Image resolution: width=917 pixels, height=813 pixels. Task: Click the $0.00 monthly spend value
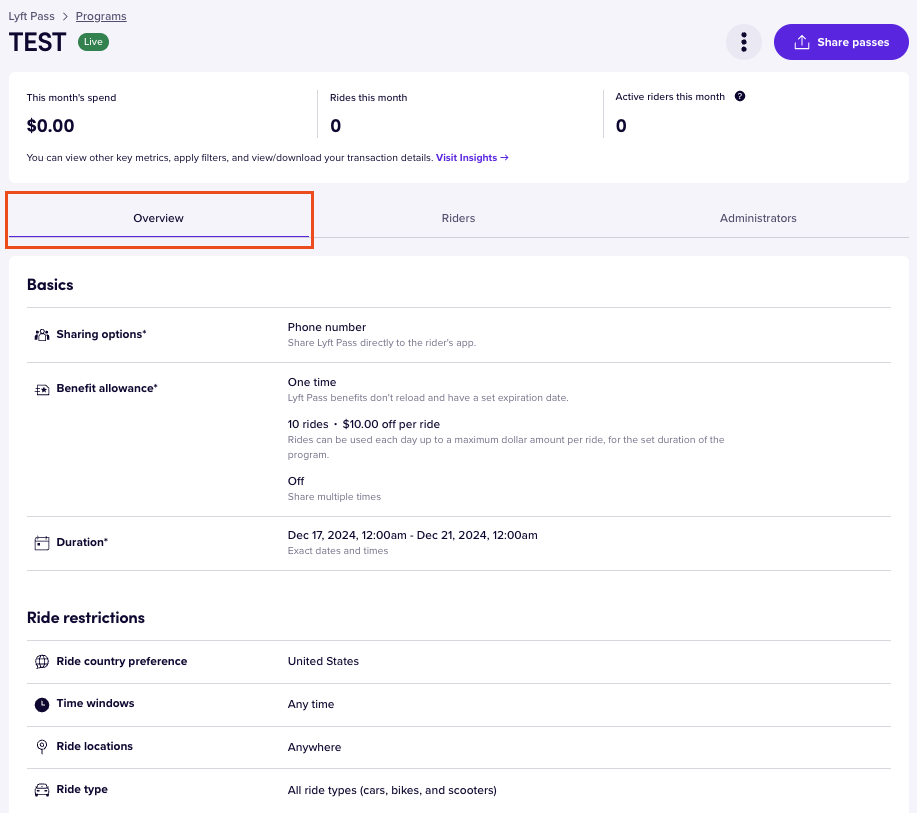click(x=50, y=126)
